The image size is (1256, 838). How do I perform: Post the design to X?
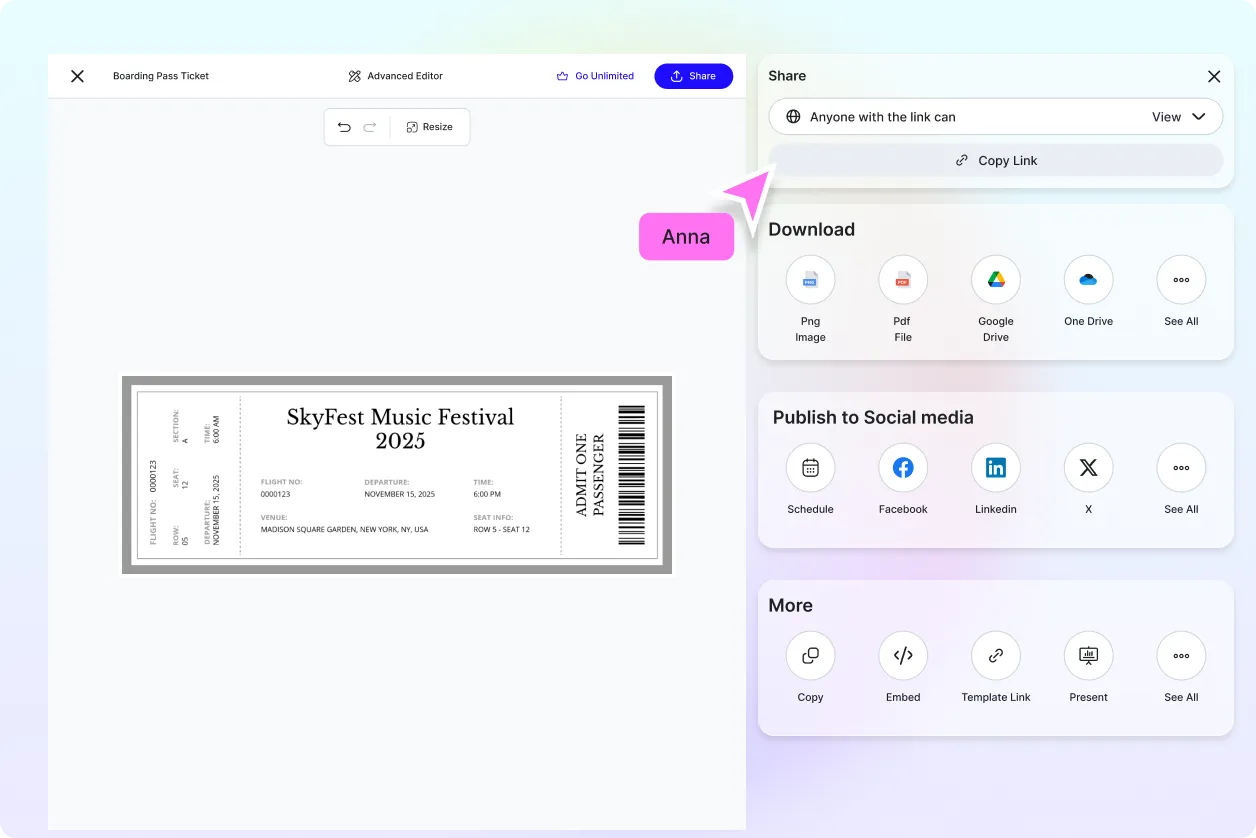pos(1088,468)
